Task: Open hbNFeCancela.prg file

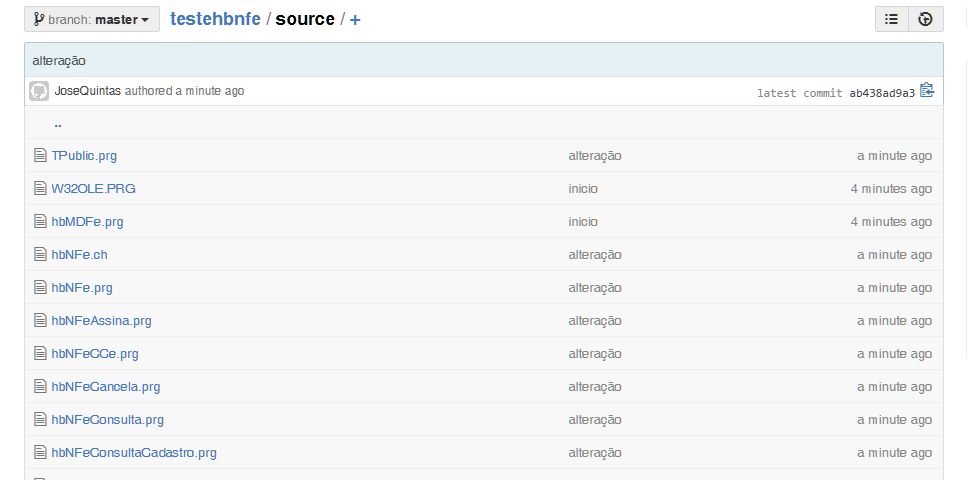Action: tap(106, 387)
